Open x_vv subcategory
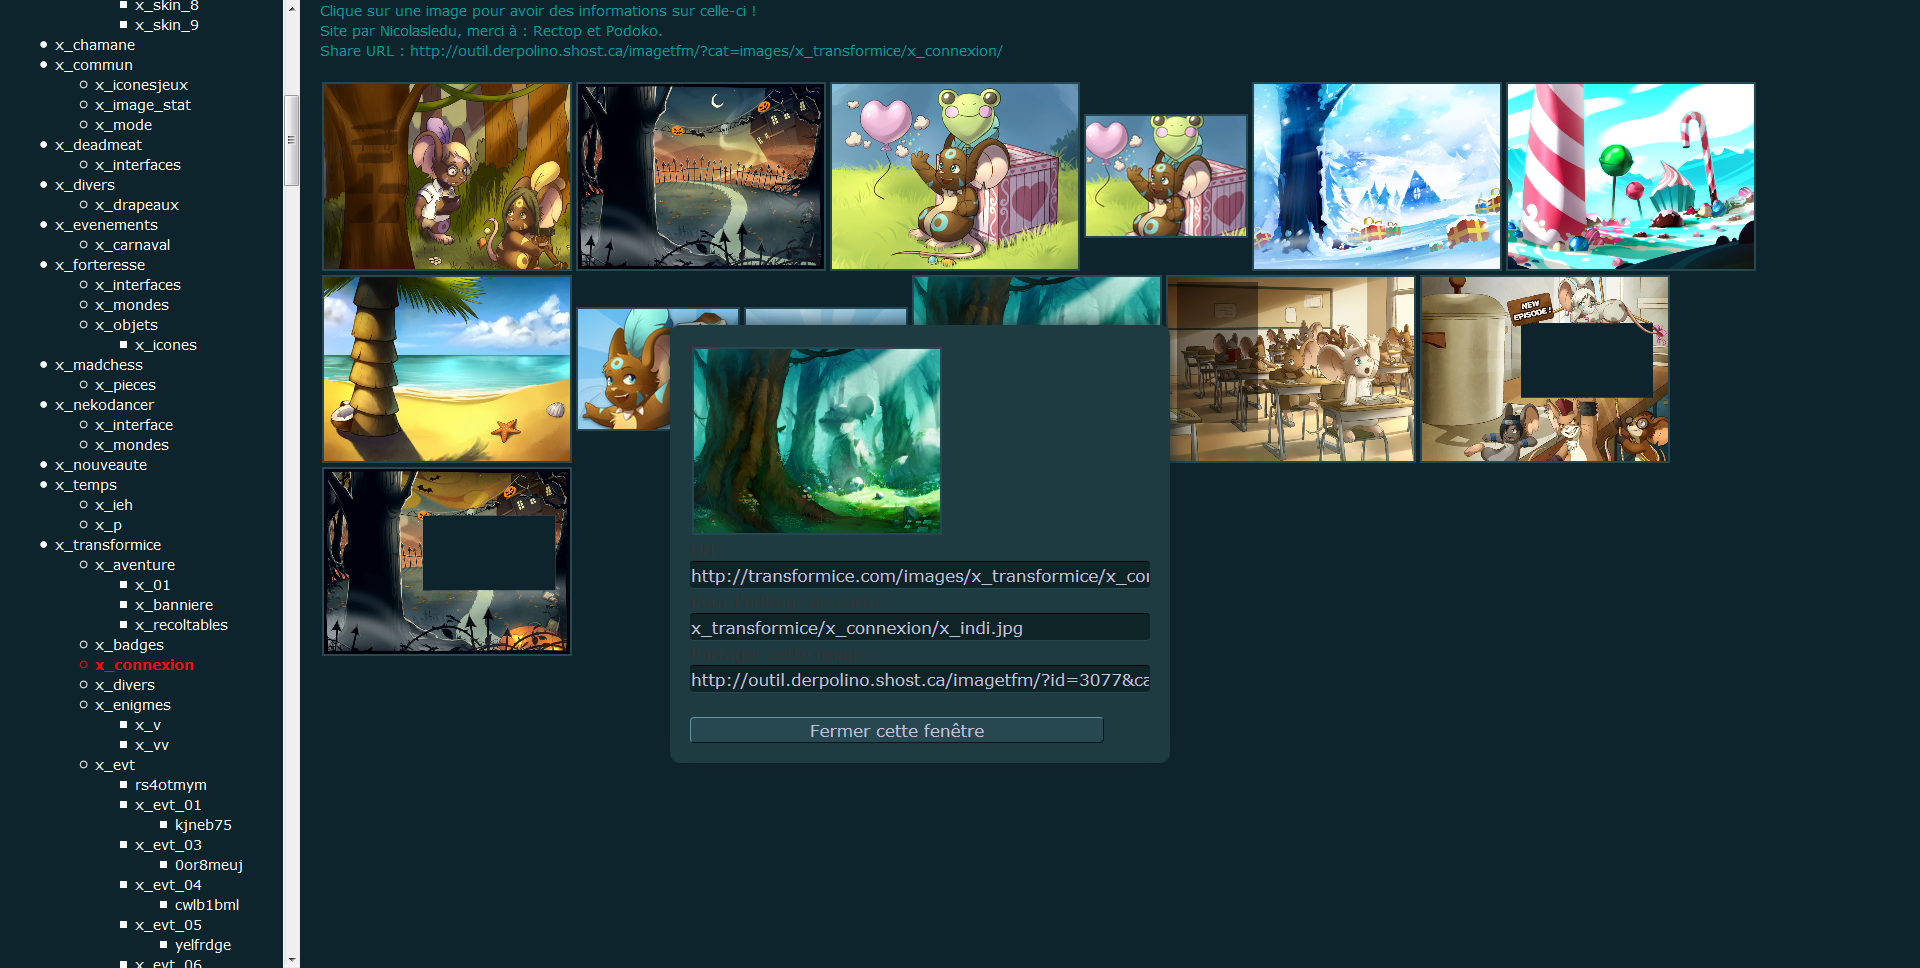Screen dimensions: 1920x968 152,745
